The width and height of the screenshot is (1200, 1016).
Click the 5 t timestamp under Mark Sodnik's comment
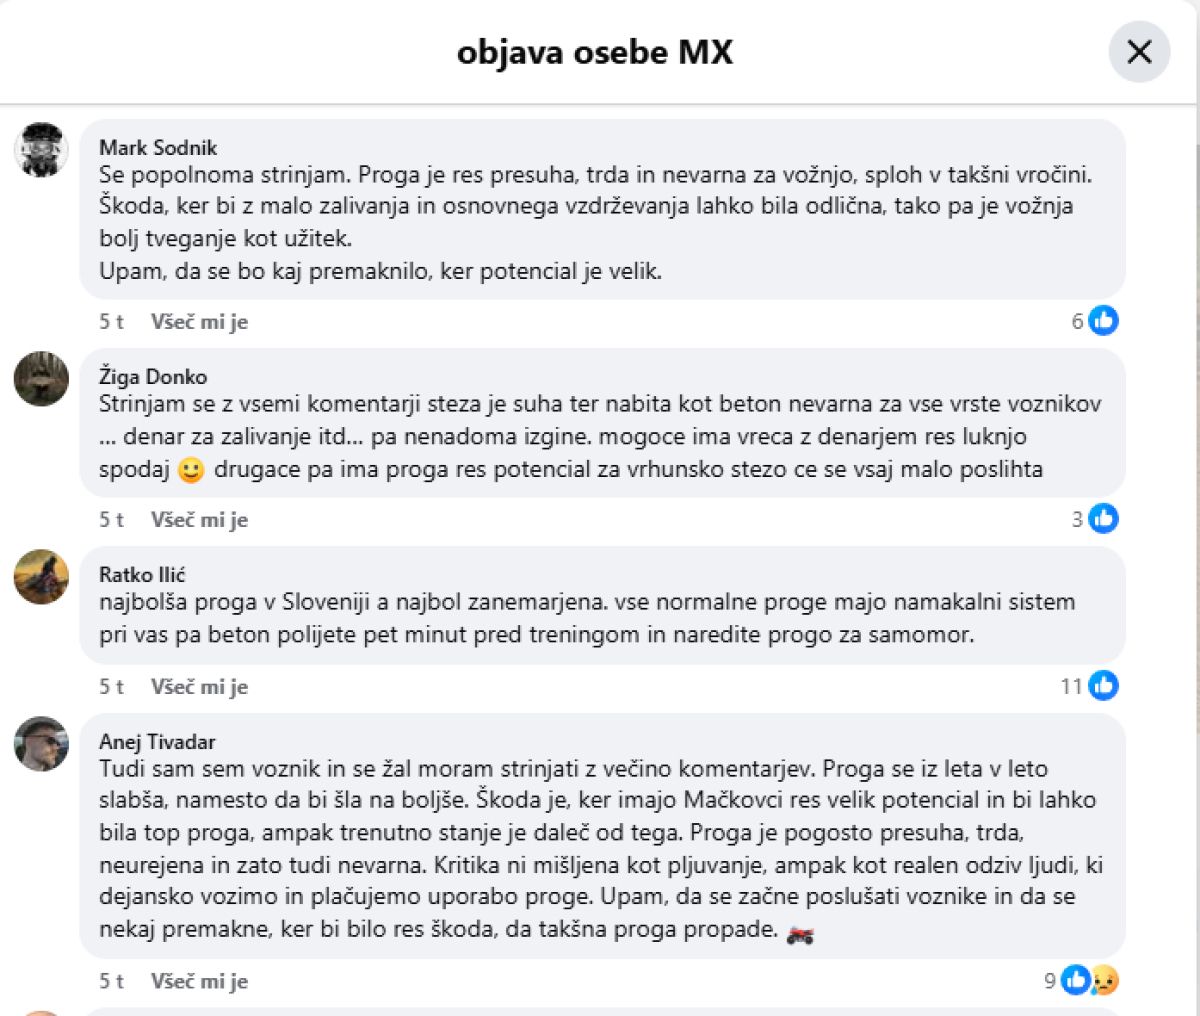pyautogui.click(x=112, y=322)
